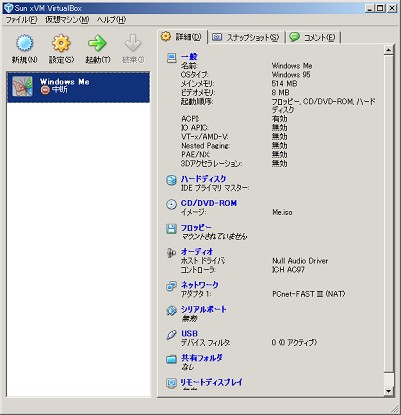Image resolution: width=401 pixels, height=415 pixels.
Task: Click the USB plug icon
Action: [171, 335]
